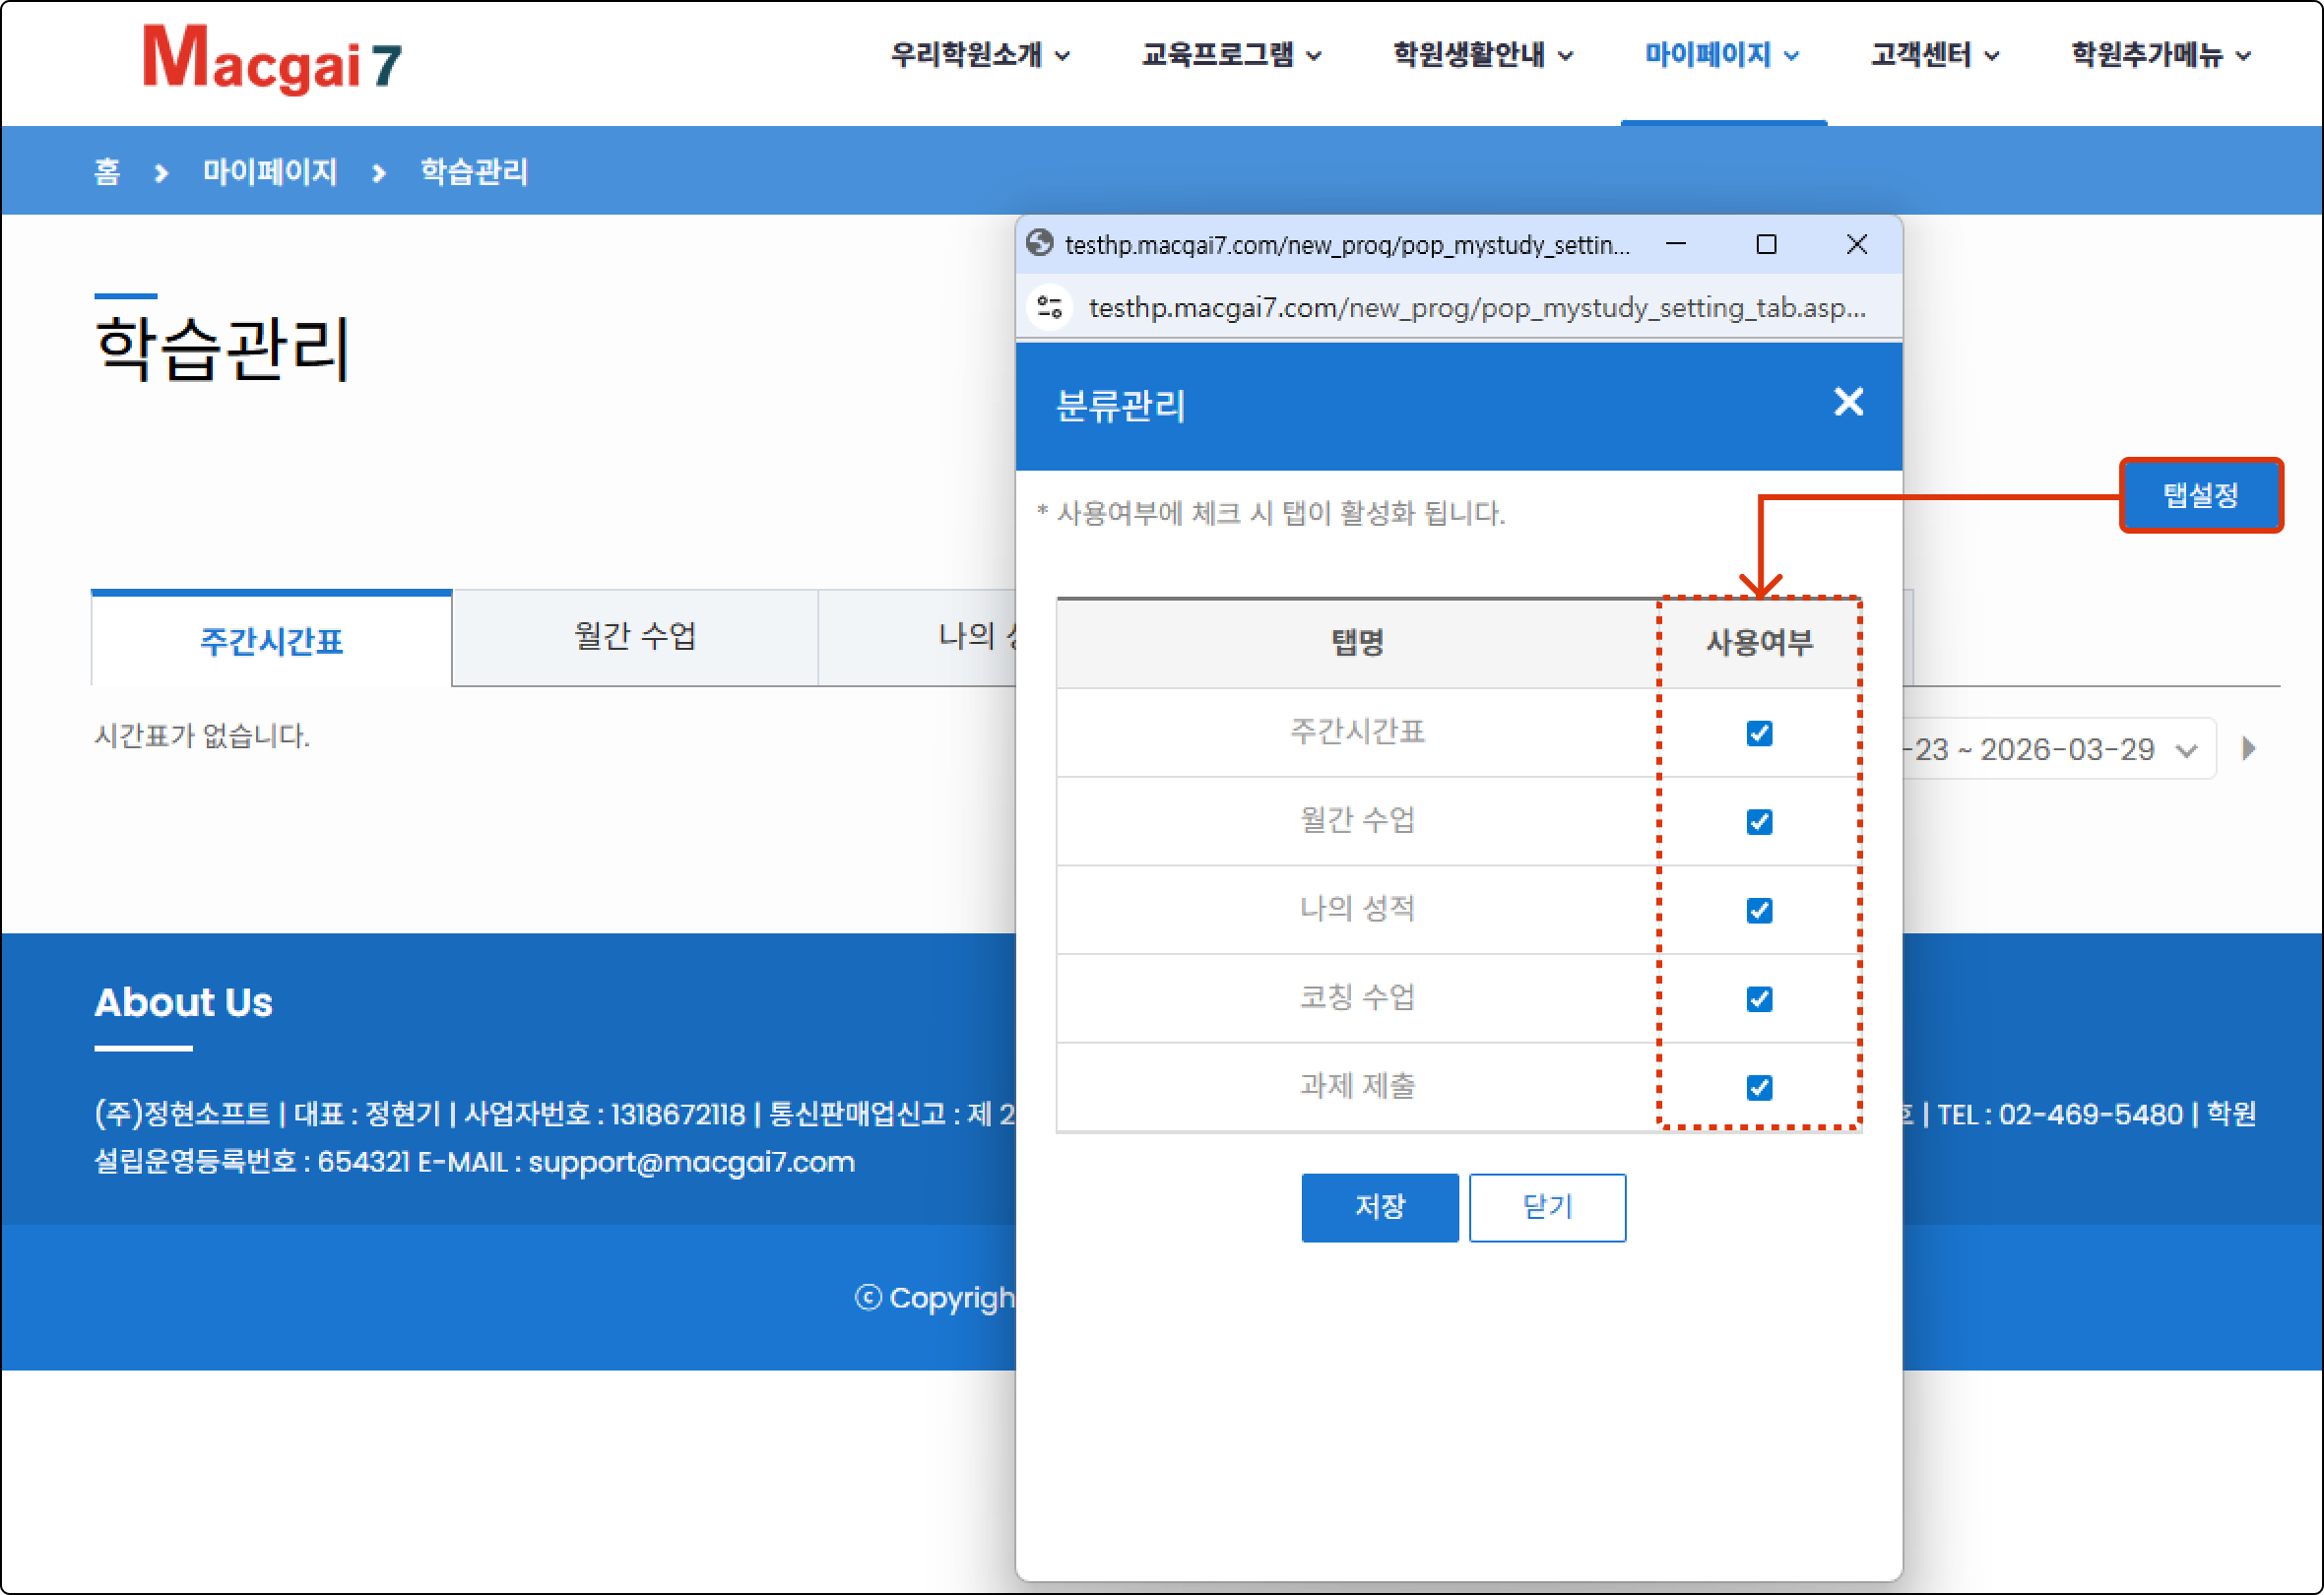Viewport: 2324px width, 1595px height.
Task: Select the 주간시간표 tab
Action: (x=271, y=640)
